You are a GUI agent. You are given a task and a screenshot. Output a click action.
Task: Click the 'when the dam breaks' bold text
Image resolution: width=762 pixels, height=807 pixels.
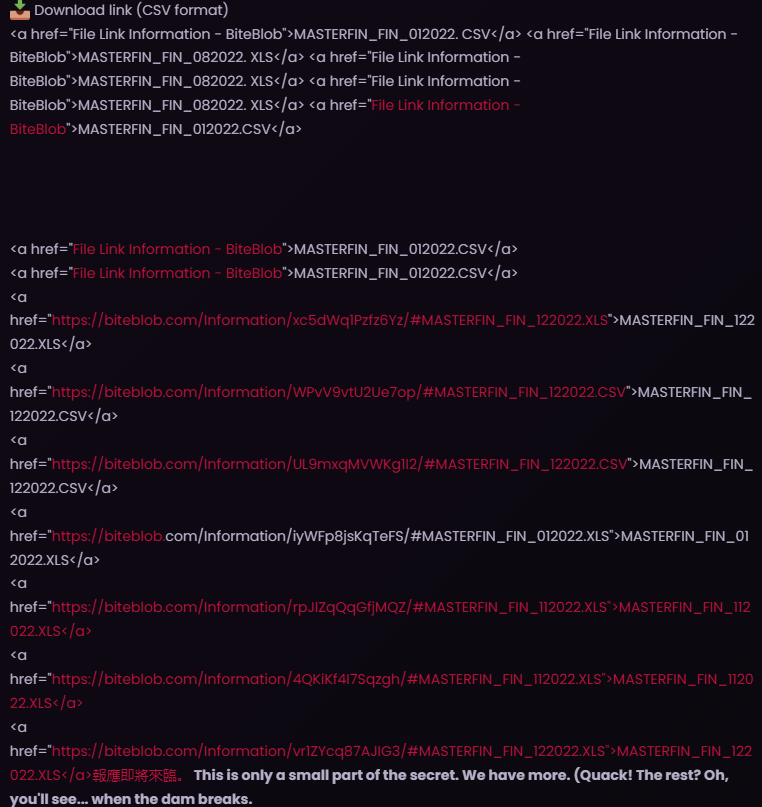[172, 799]
